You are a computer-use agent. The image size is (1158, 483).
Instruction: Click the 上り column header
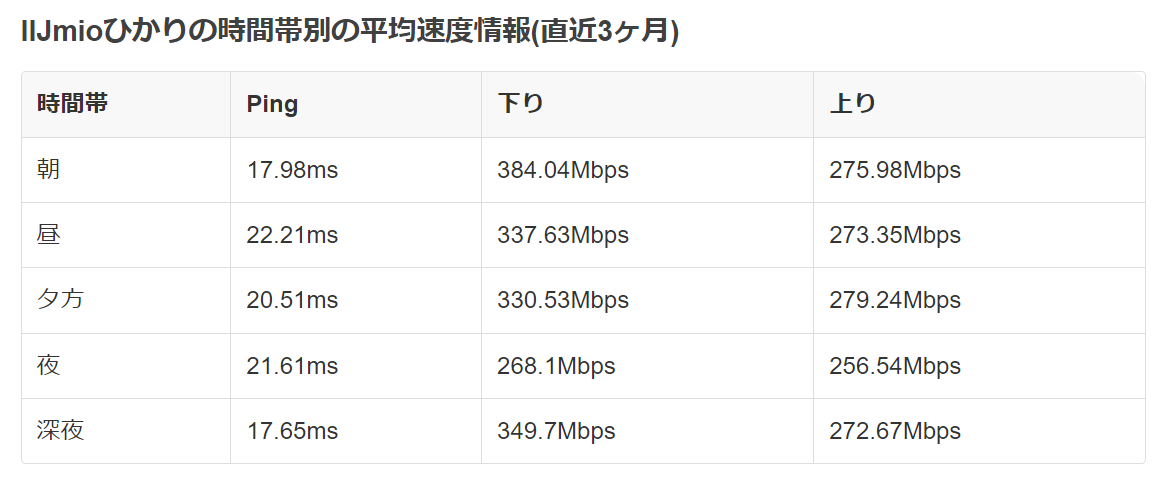tap(852, 104)
